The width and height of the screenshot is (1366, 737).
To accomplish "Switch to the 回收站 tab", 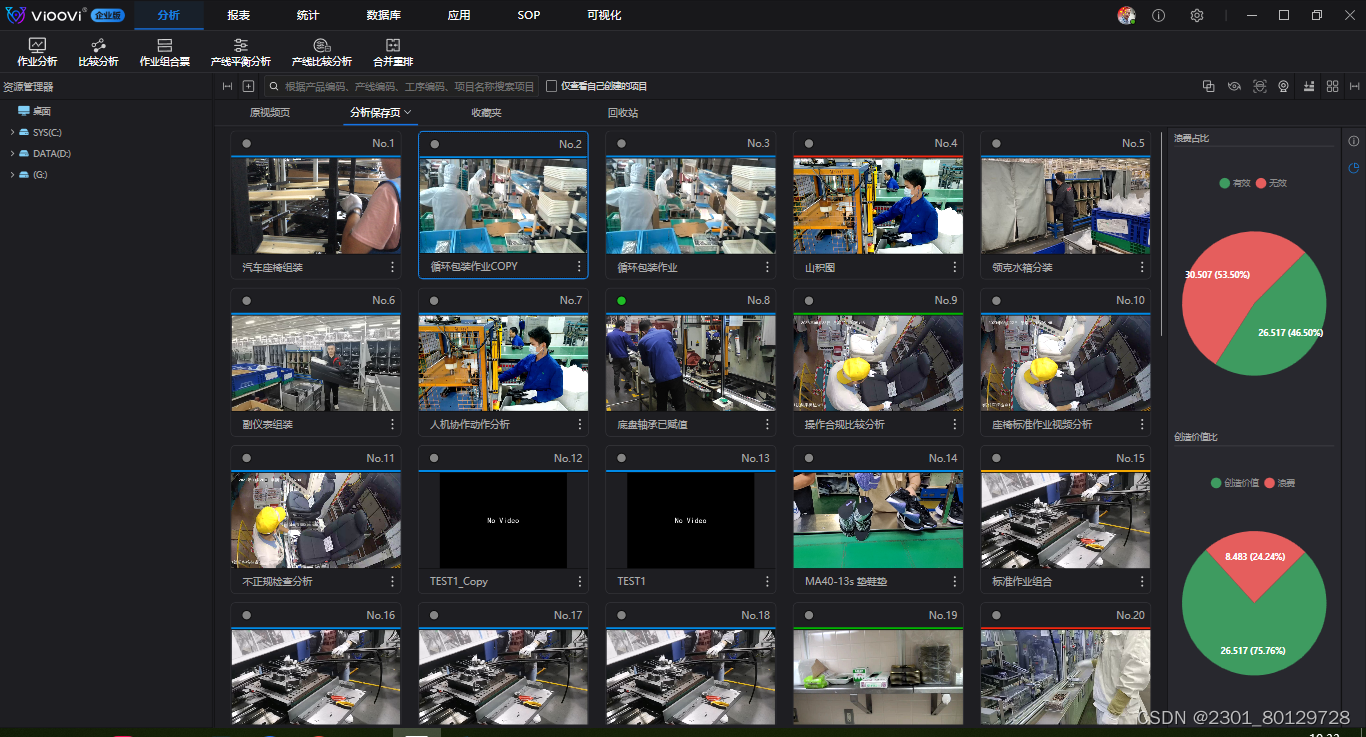I will click(x=623, y=113).
